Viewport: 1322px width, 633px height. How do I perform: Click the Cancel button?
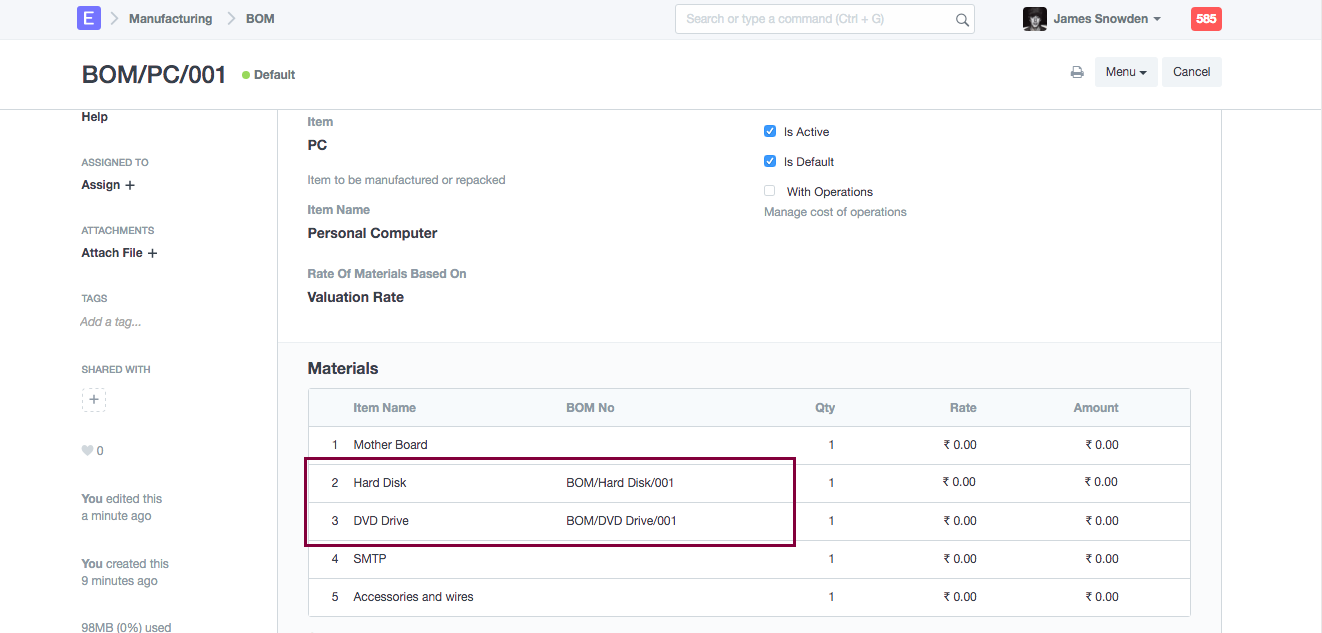[1191, 72]
